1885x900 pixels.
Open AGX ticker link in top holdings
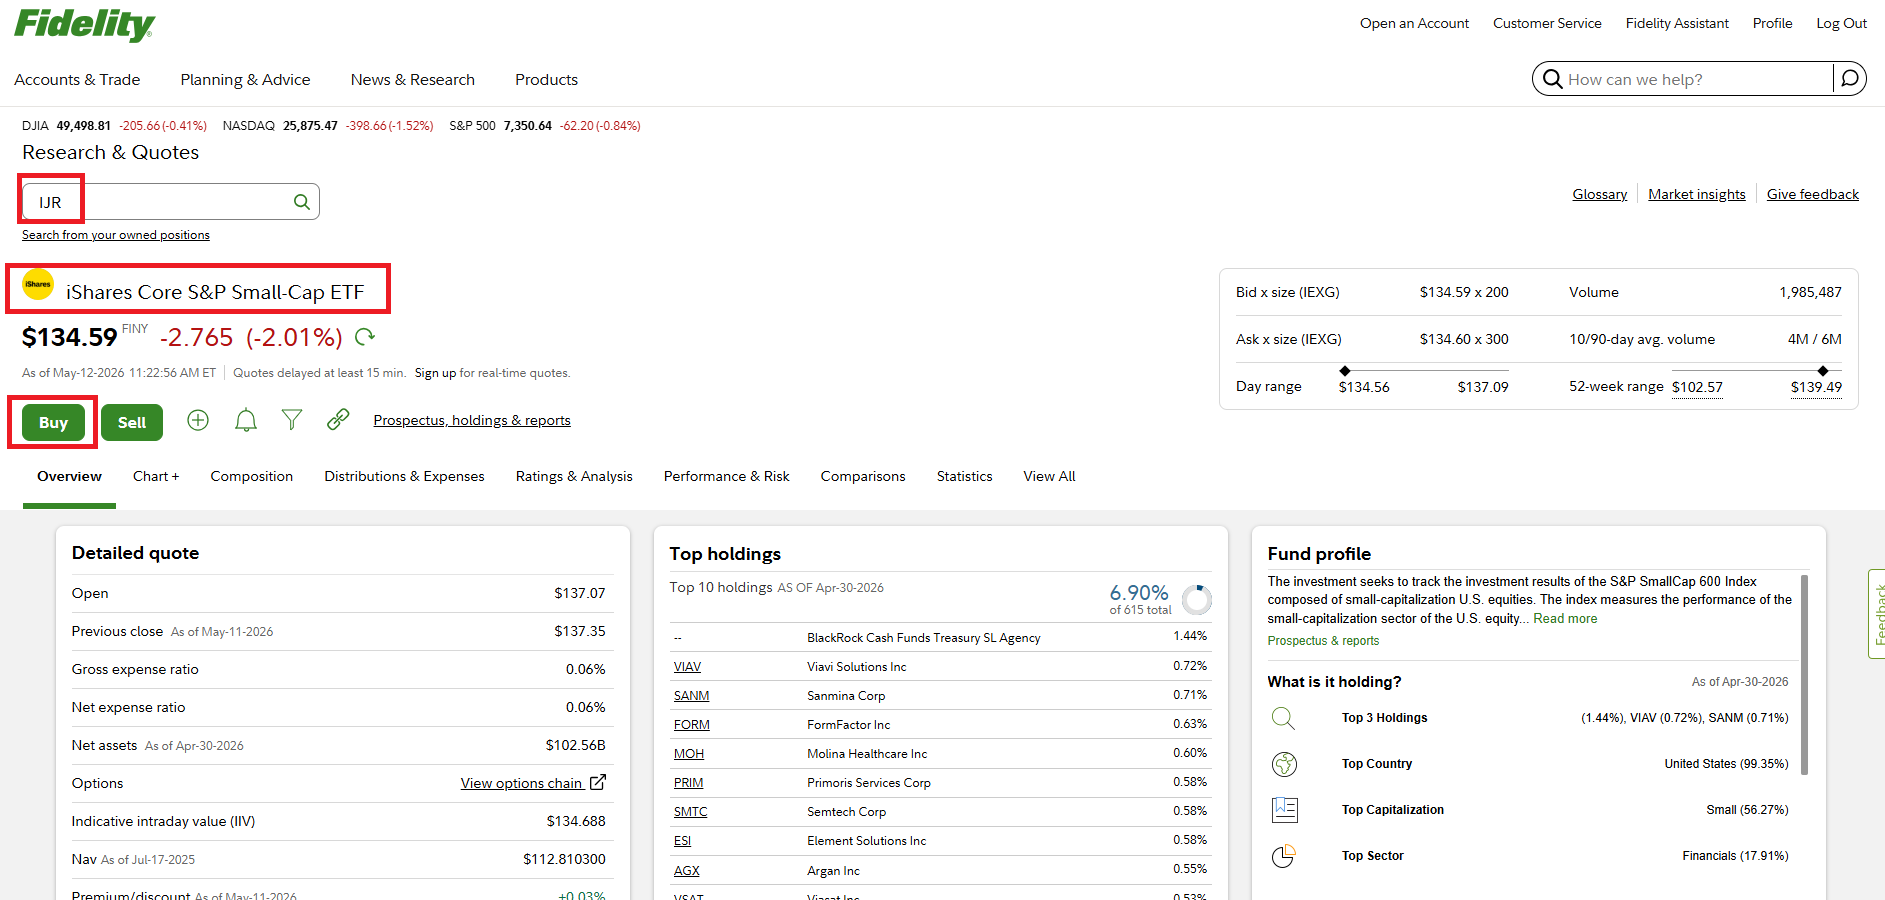click(x=686, y=871)
